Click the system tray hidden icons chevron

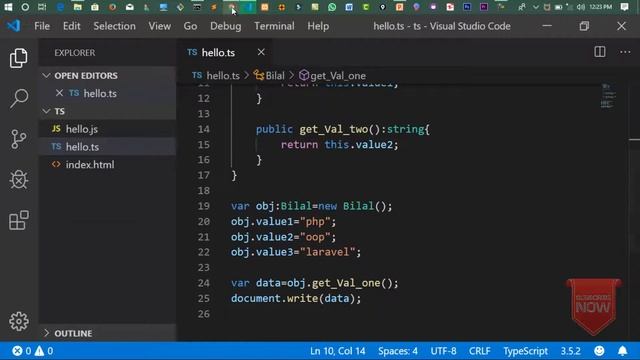point(536,7)
